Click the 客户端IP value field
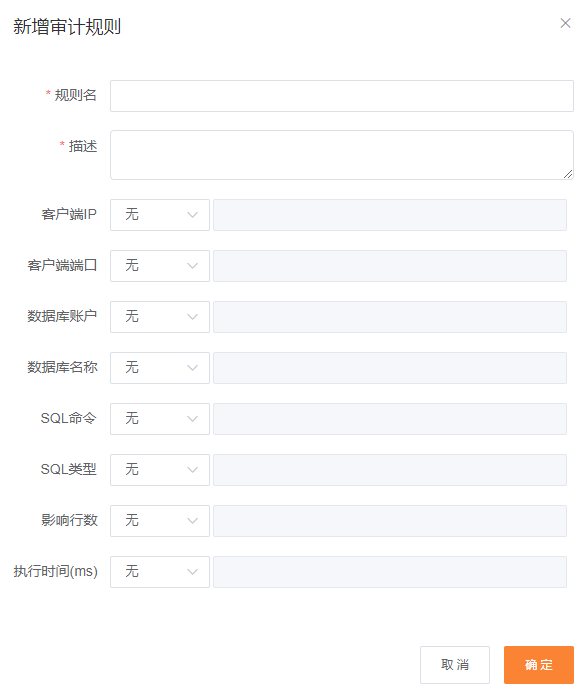This screenshot has height=699, width=579. tap(390, 215)
